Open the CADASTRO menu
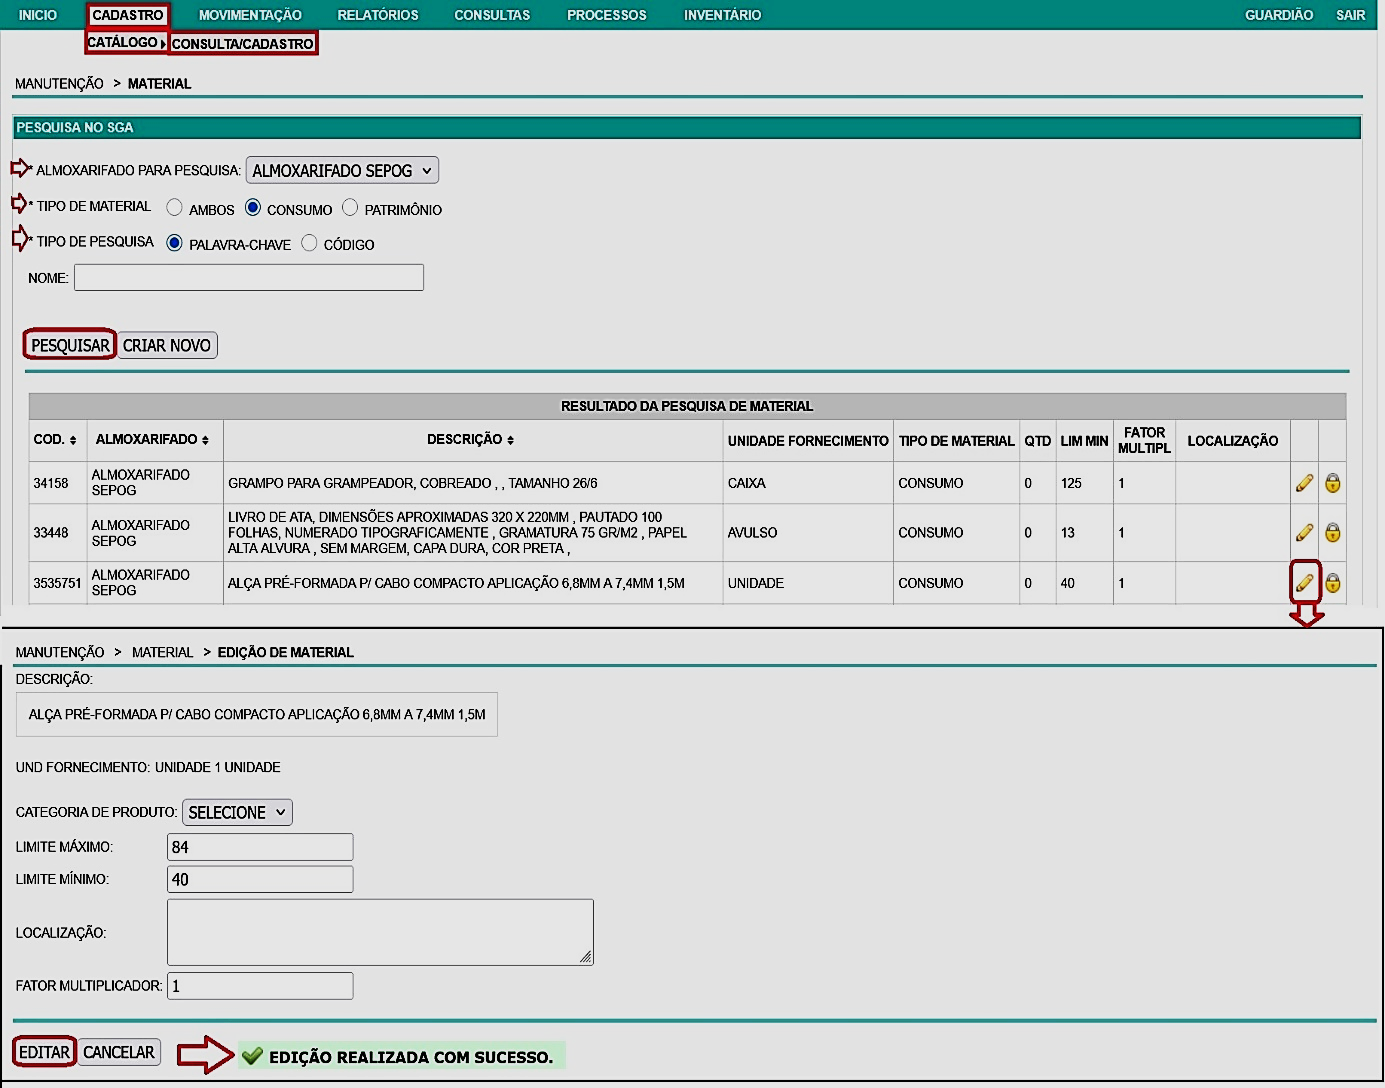 pyautogui.click(x=128, y=15)
